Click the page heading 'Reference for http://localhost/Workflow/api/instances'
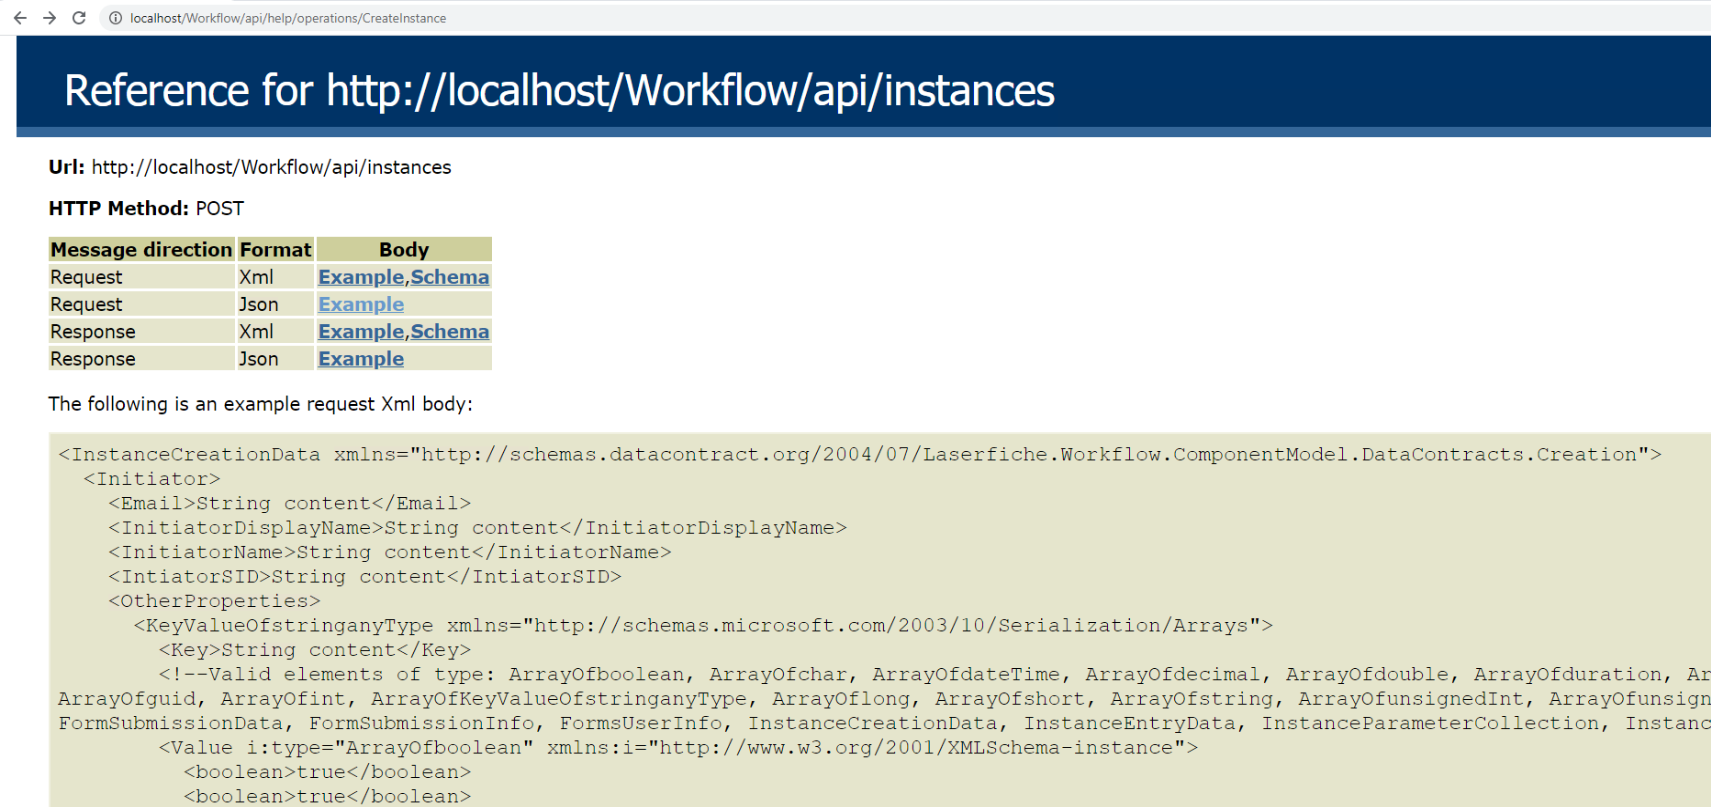1711x807 pixels. (559, 90)
